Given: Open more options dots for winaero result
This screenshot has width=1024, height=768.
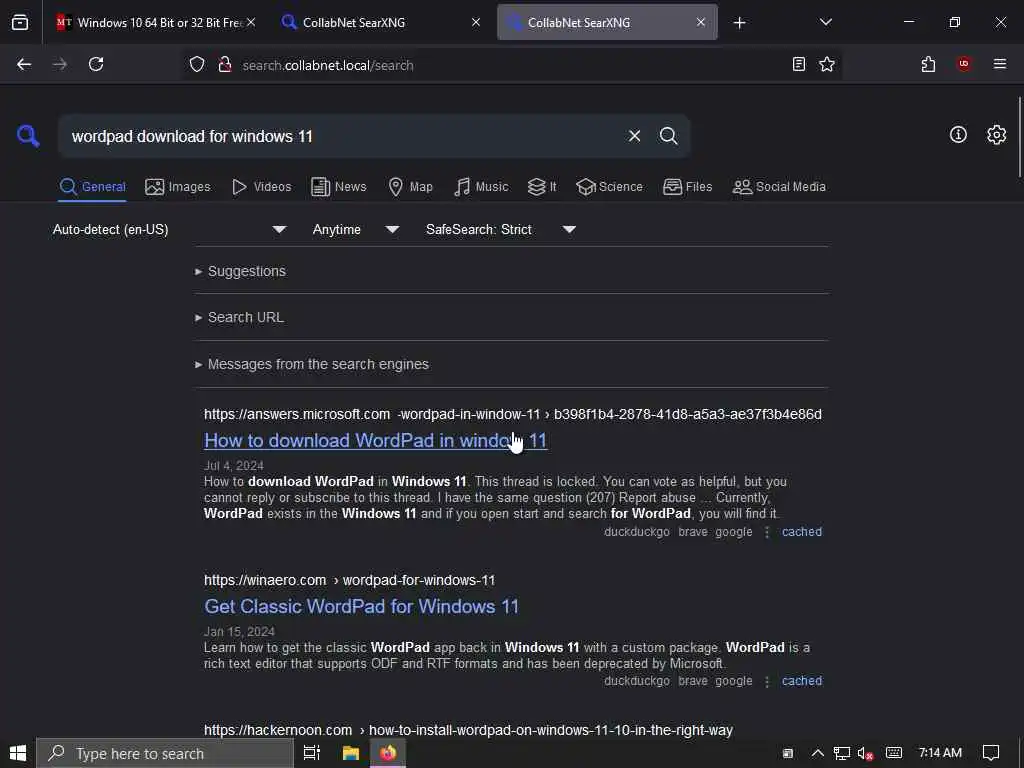Looking at the screenshot, I should pos(767,681).
